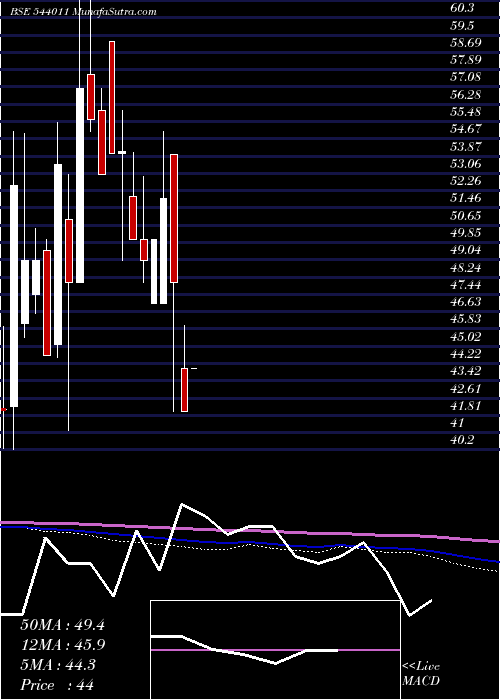Click the 42.61 price axis label
This screenshot has height=700, width=500.
tap(468, 388)
